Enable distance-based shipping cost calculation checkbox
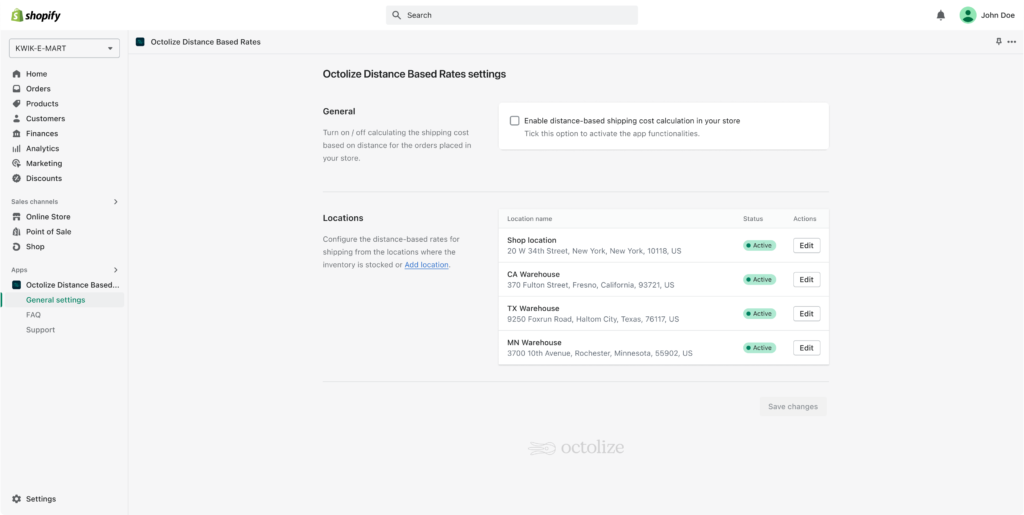 point(515,121)
